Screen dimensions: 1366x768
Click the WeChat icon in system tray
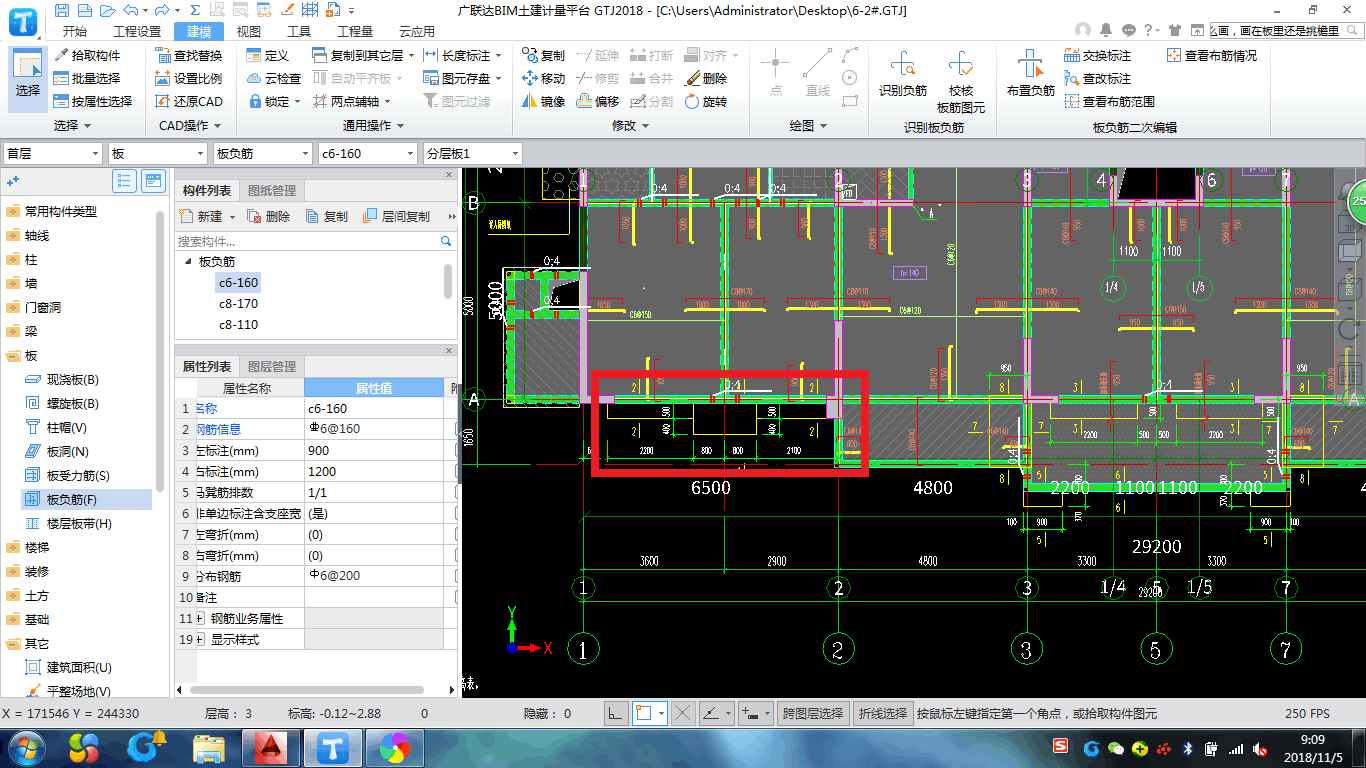(1114, 747)
